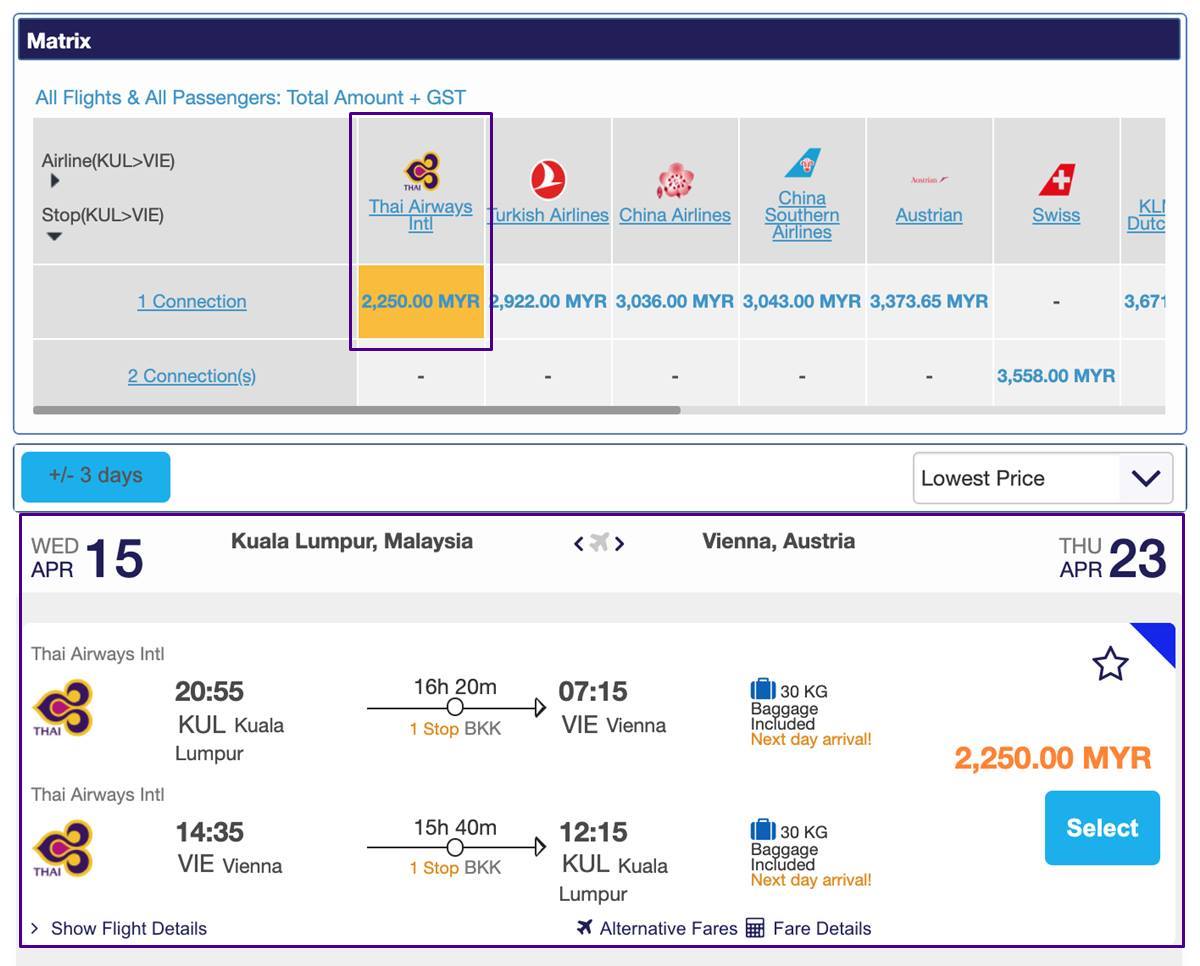
Task: Click the 1 Stop BKK label on the 16h 20m flight
Action: [x=455, y=729]
